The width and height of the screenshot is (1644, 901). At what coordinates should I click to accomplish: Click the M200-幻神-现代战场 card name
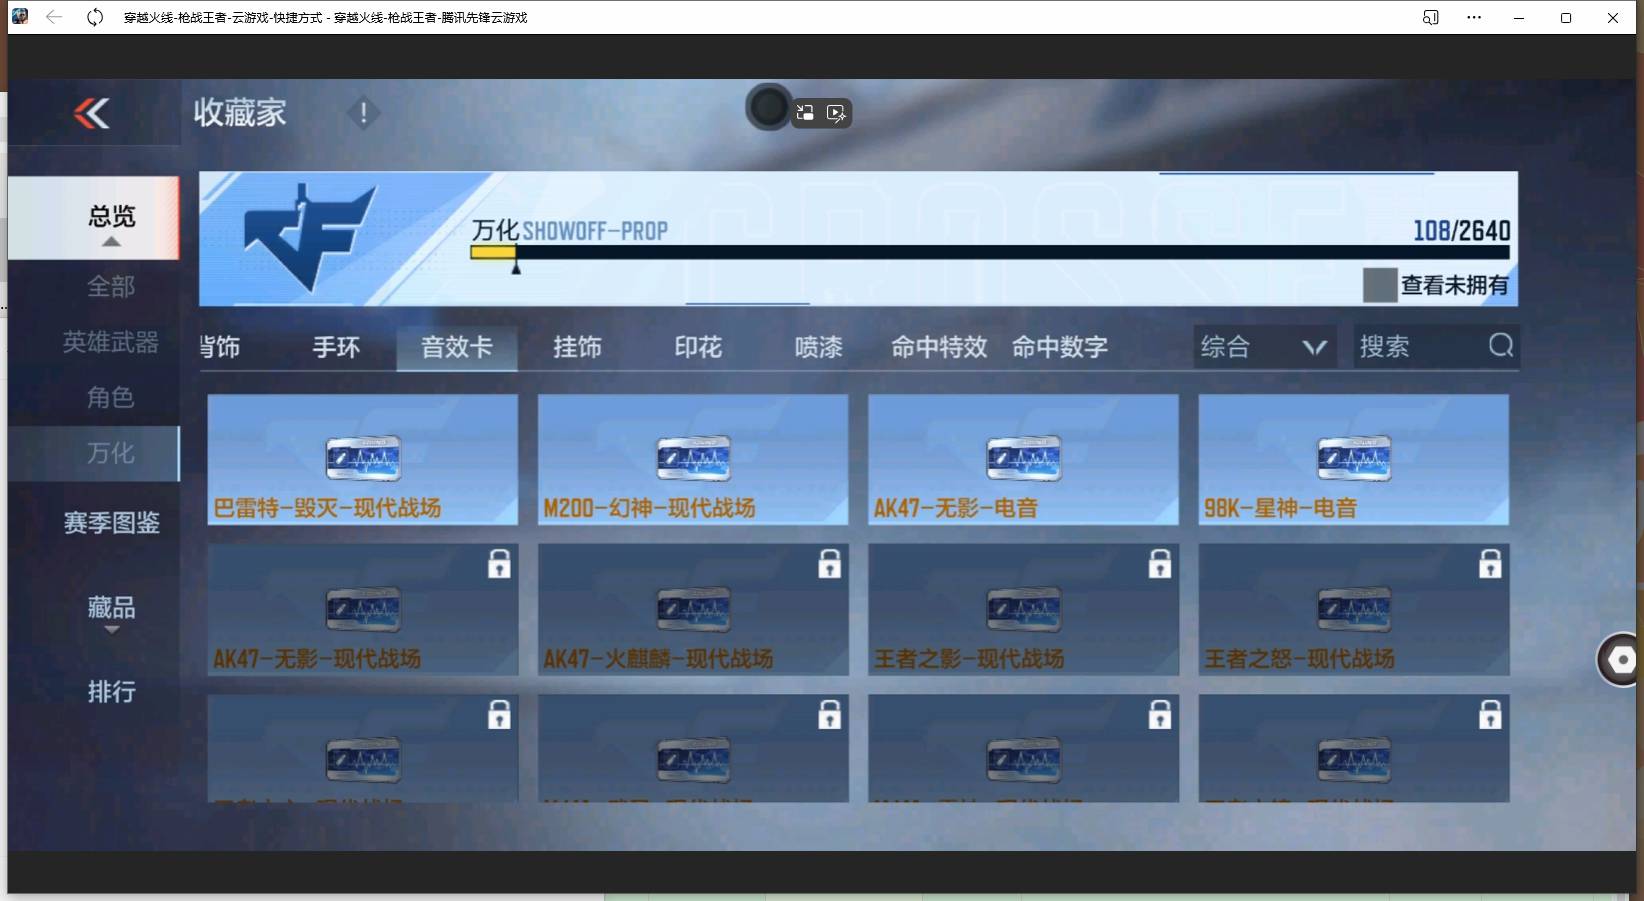(x=649, y=508)
